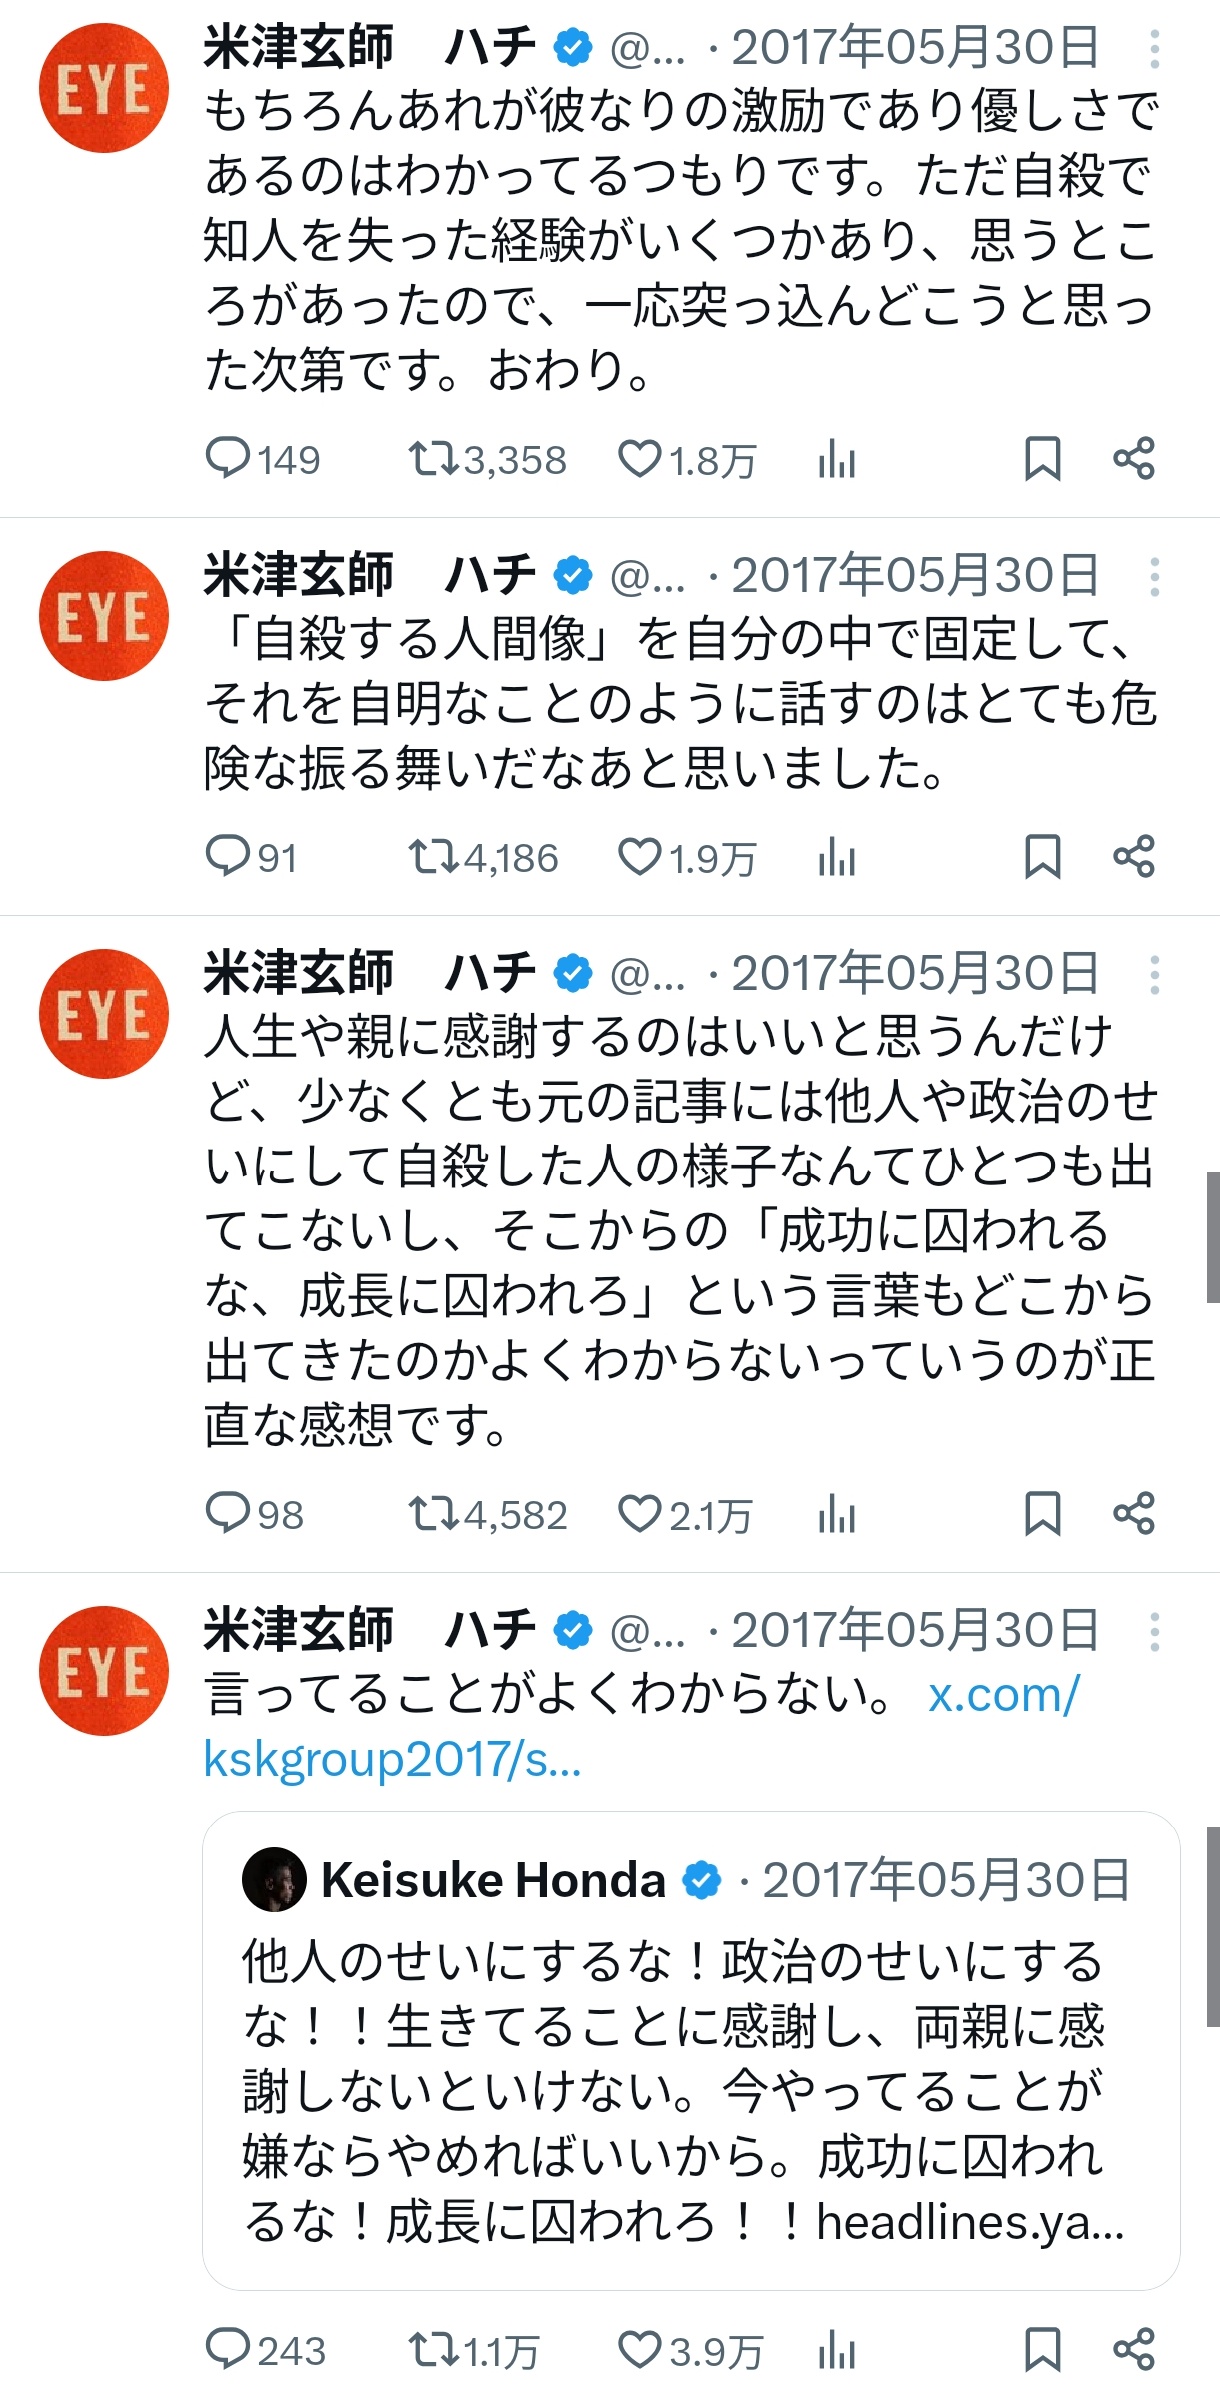Open more options on the 「自殺する人間像」 tweet
The image size is (1220, 2392).
click(1155, 576)
